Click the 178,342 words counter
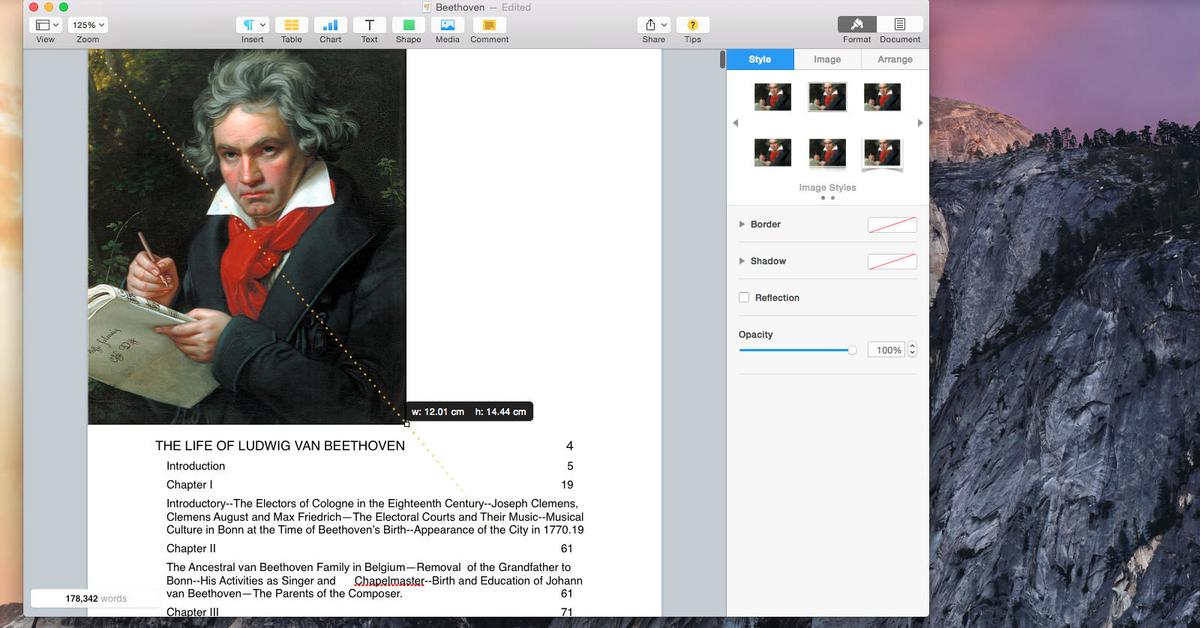This screenshot has width=1200, height=628. pyautogui.click(x=96, y=599)
